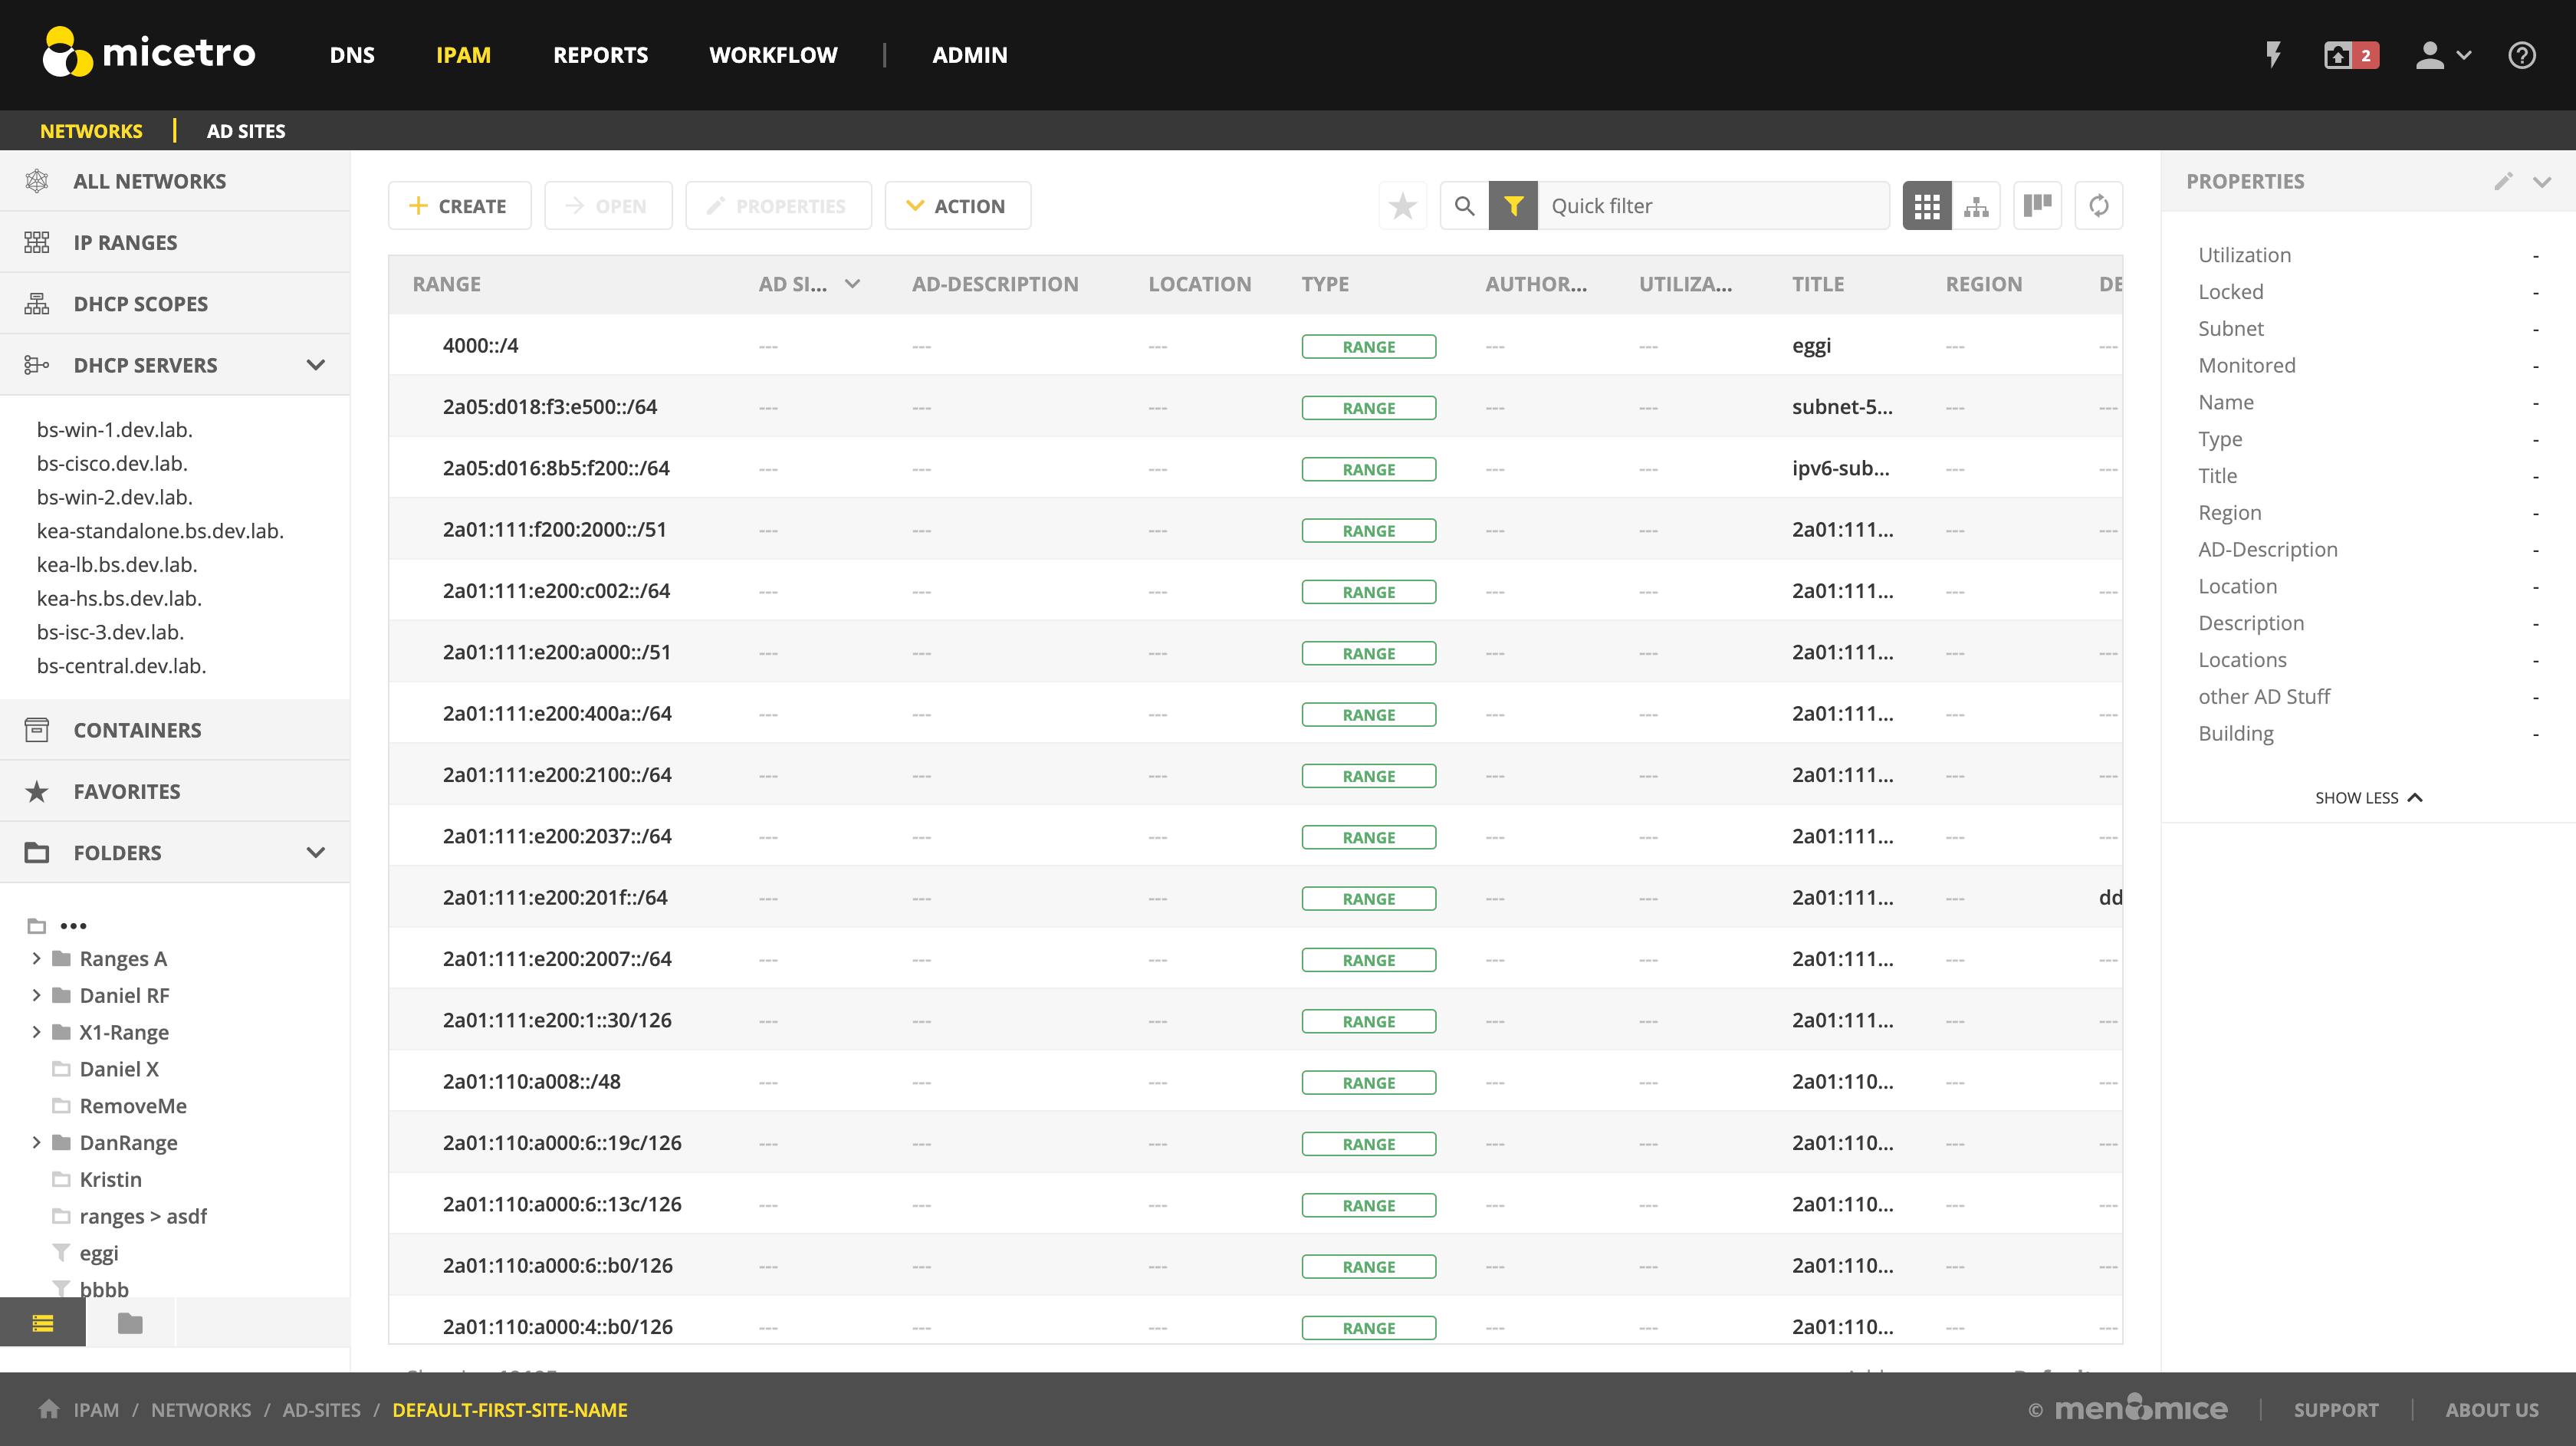Open the user account dropdown
The width and height of the screenshot is (2576, 1446).
[x=2442, y=55]
